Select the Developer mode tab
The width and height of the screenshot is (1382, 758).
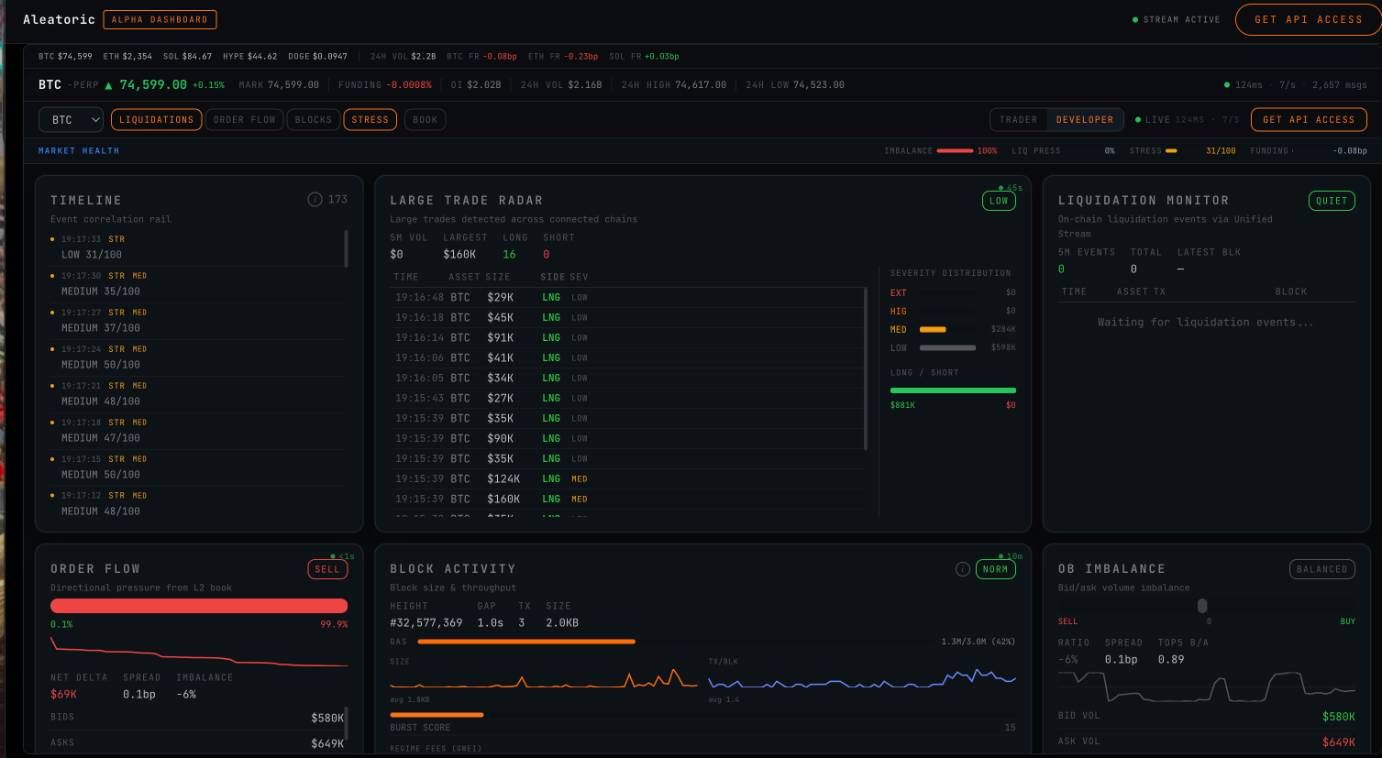[x=1084, y=120]
